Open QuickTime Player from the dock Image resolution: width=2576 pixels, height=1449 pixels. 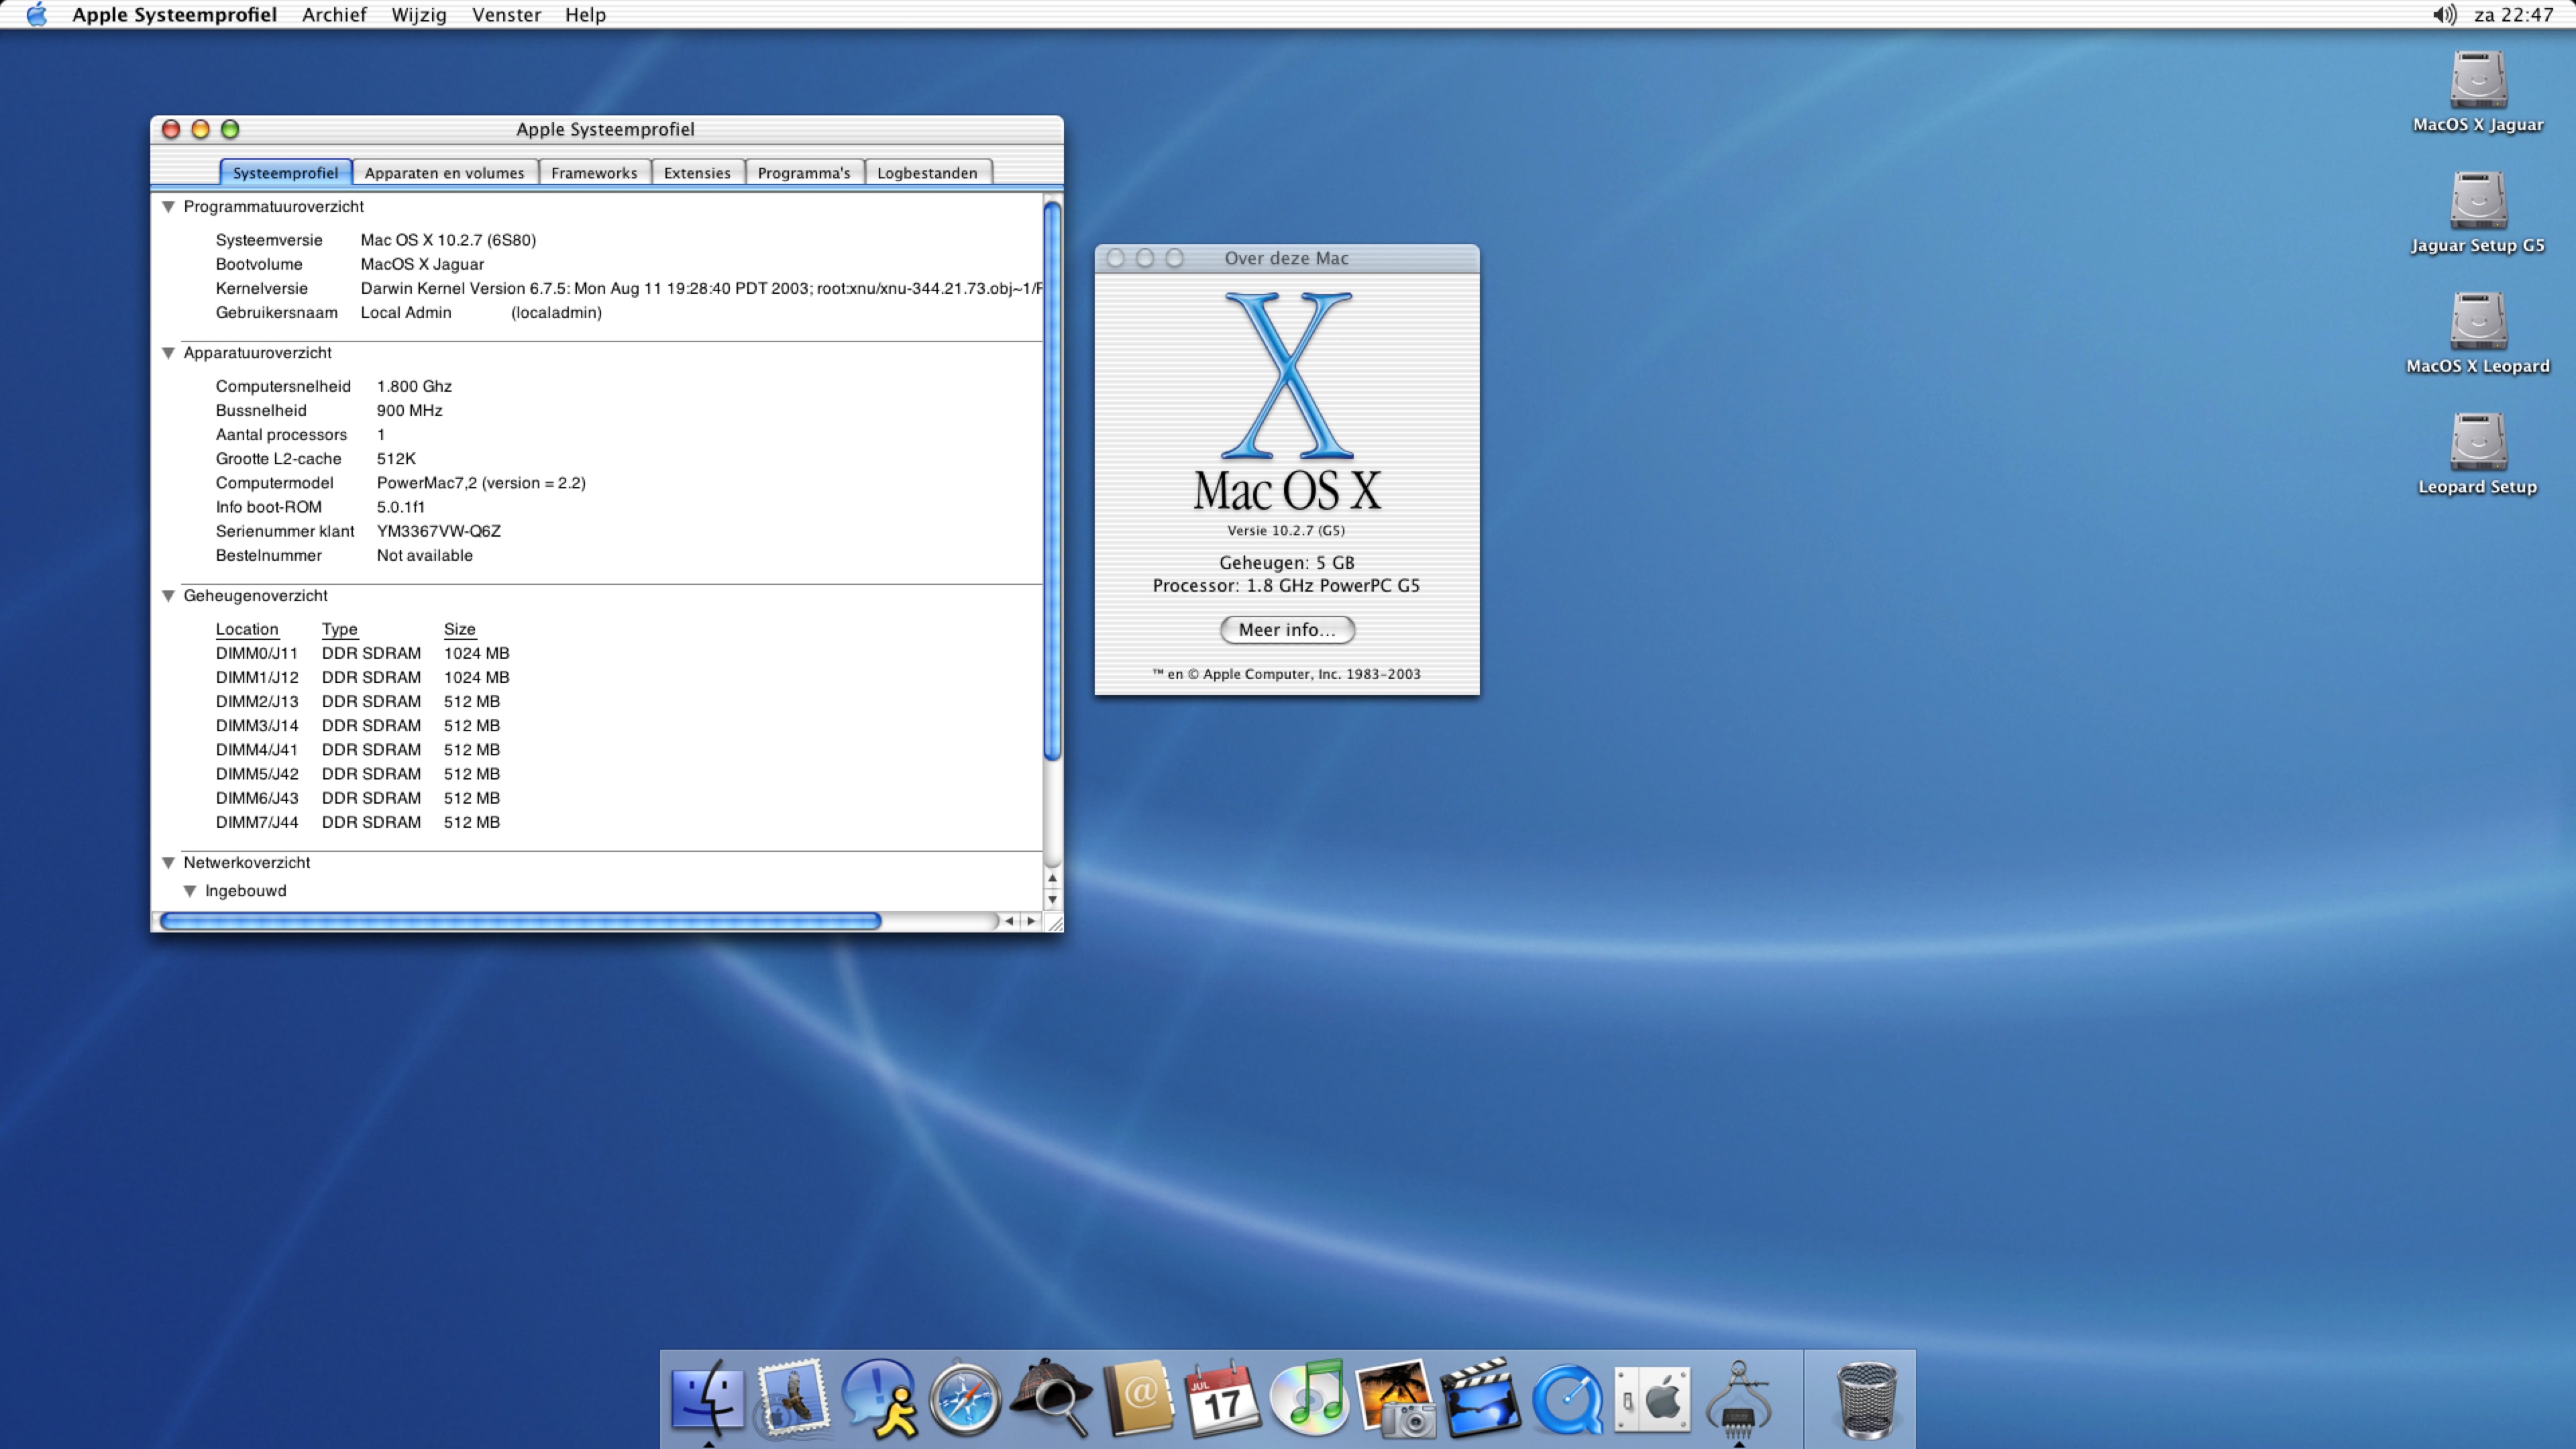click(1567, 1398)
